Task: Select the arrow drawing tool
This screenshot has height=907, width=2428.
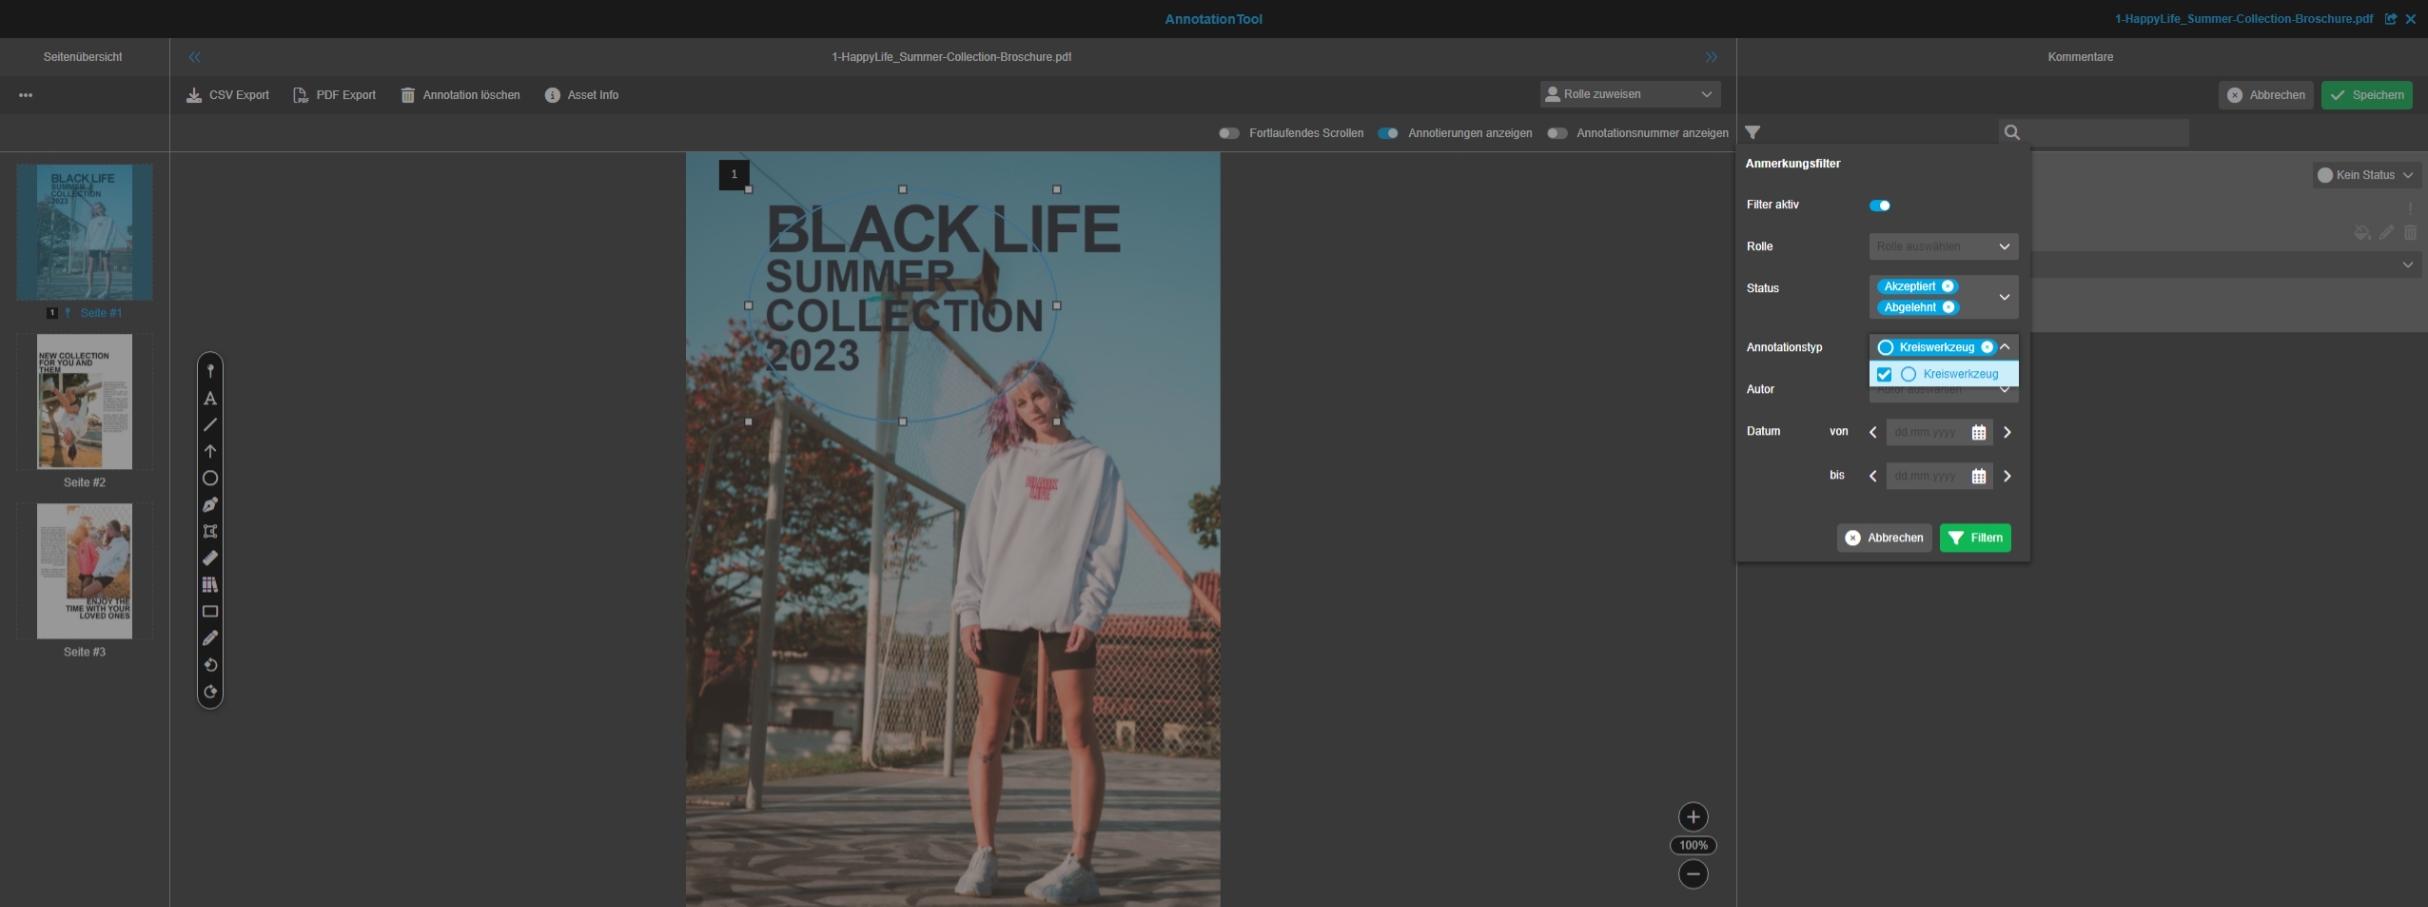Action: [210, 451]
